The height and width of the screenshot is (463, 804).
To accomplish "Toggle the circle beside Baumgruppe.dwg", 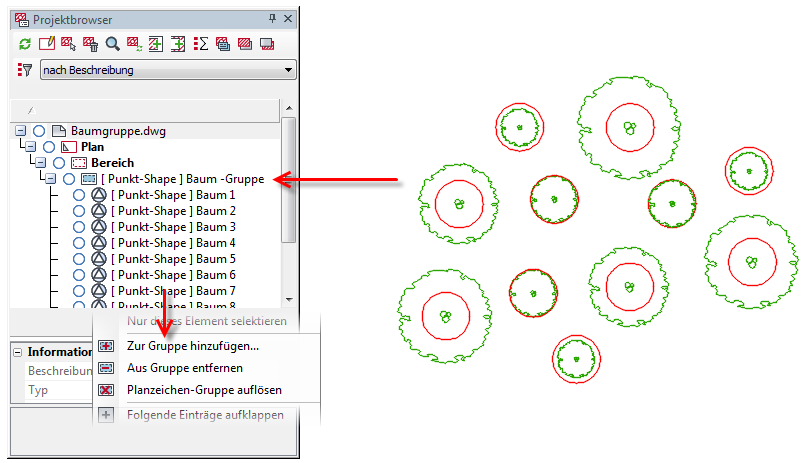I will (x=38, y=131).
